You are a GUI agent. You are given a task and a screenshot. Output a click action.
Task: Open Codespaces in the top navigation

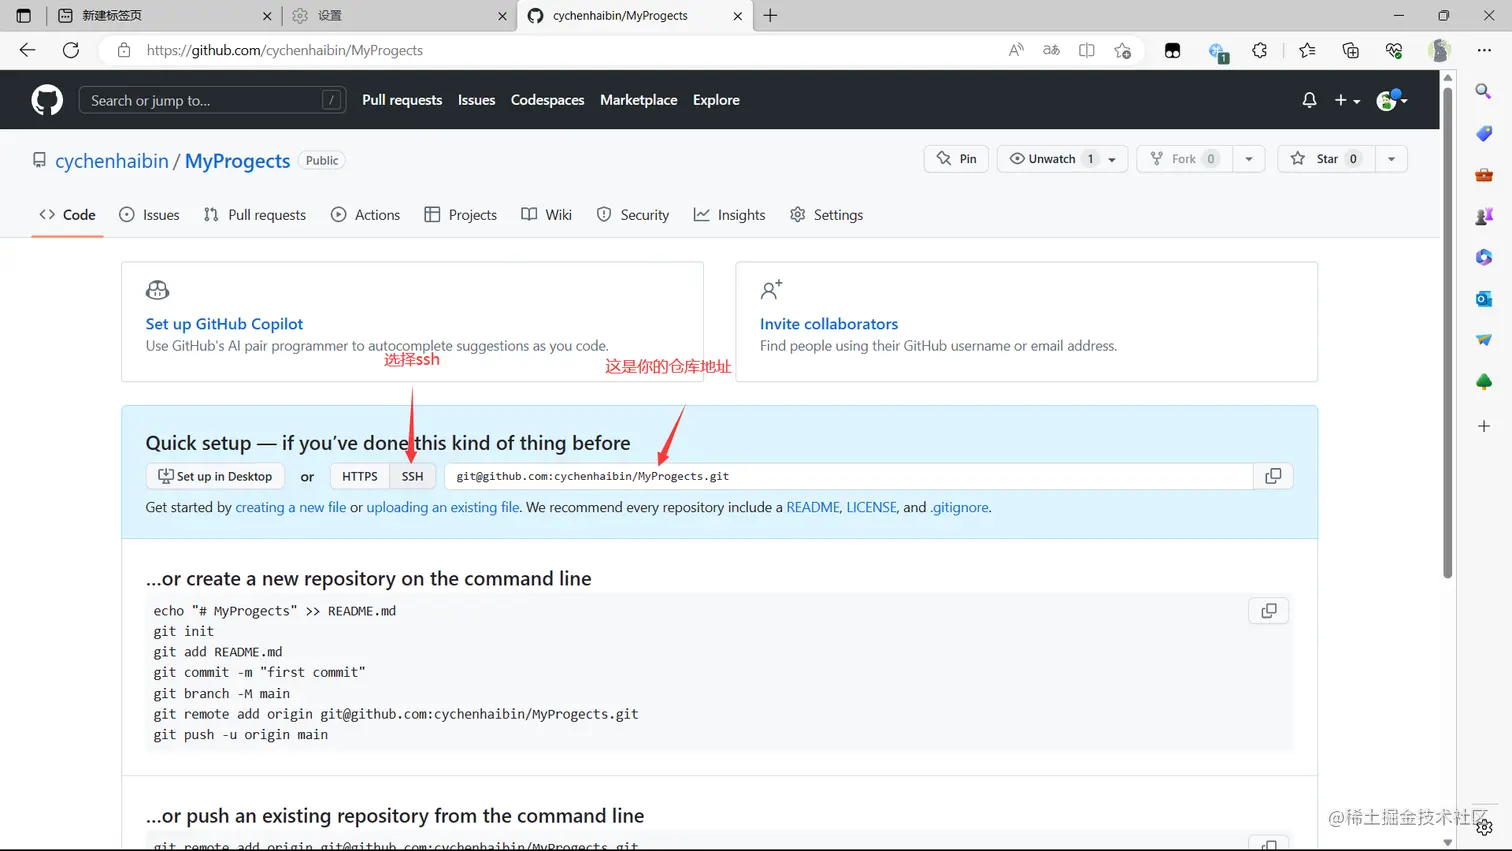547,100
